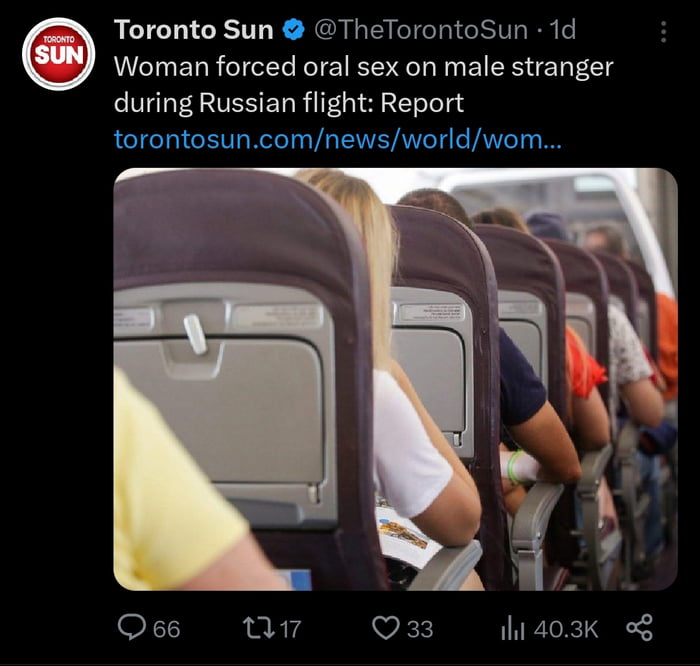Like the tweet with the heart icon
The width and height of the screenshot is (700, 666).
pos(386,628)
